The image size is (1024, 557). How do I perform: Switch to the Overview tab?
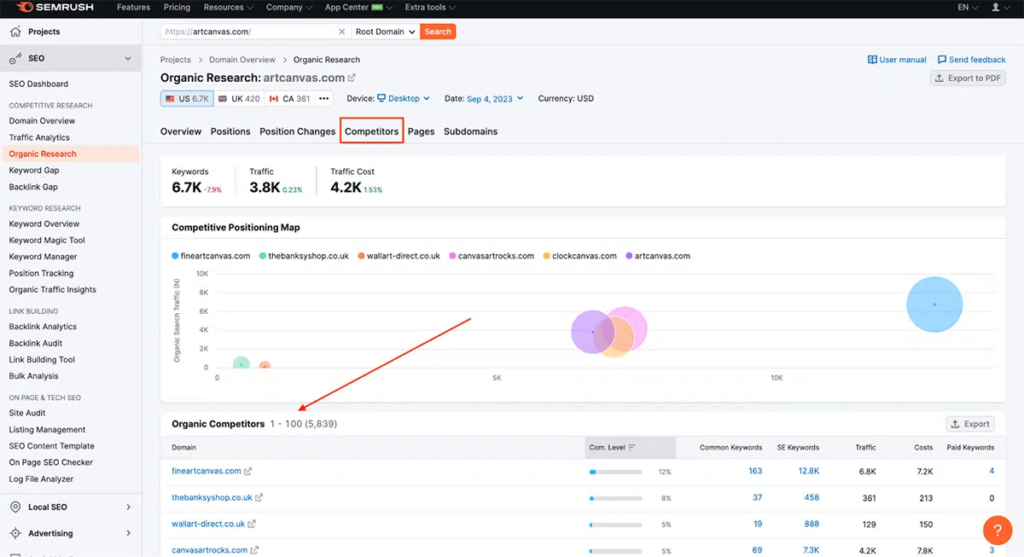[x=181, y=131]
